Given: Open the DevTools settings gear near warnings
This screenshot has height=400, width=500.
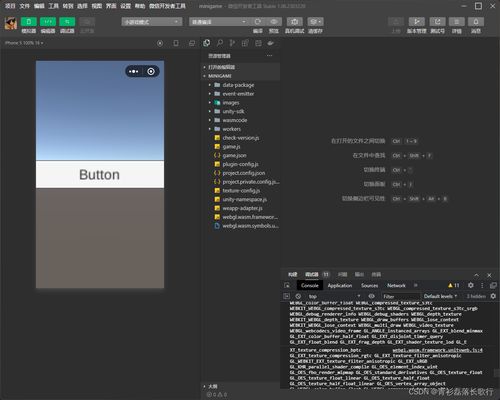Looking at the screenshot, I should [471, 285].
